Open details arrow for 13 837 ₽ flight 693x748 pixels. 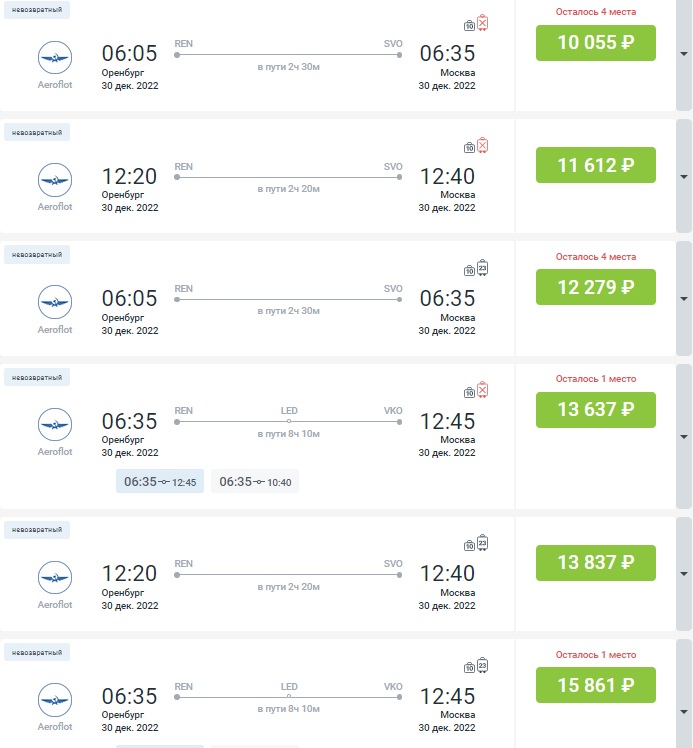click(684, 574)
